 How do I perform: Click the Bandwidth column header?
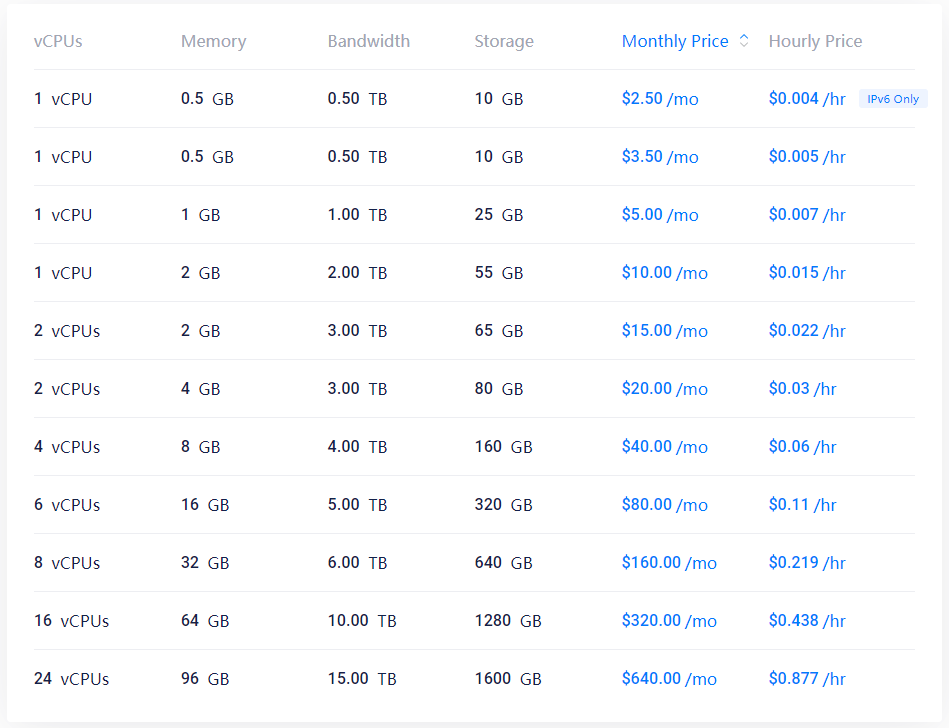pyautogui.click(x=369, y=41)
